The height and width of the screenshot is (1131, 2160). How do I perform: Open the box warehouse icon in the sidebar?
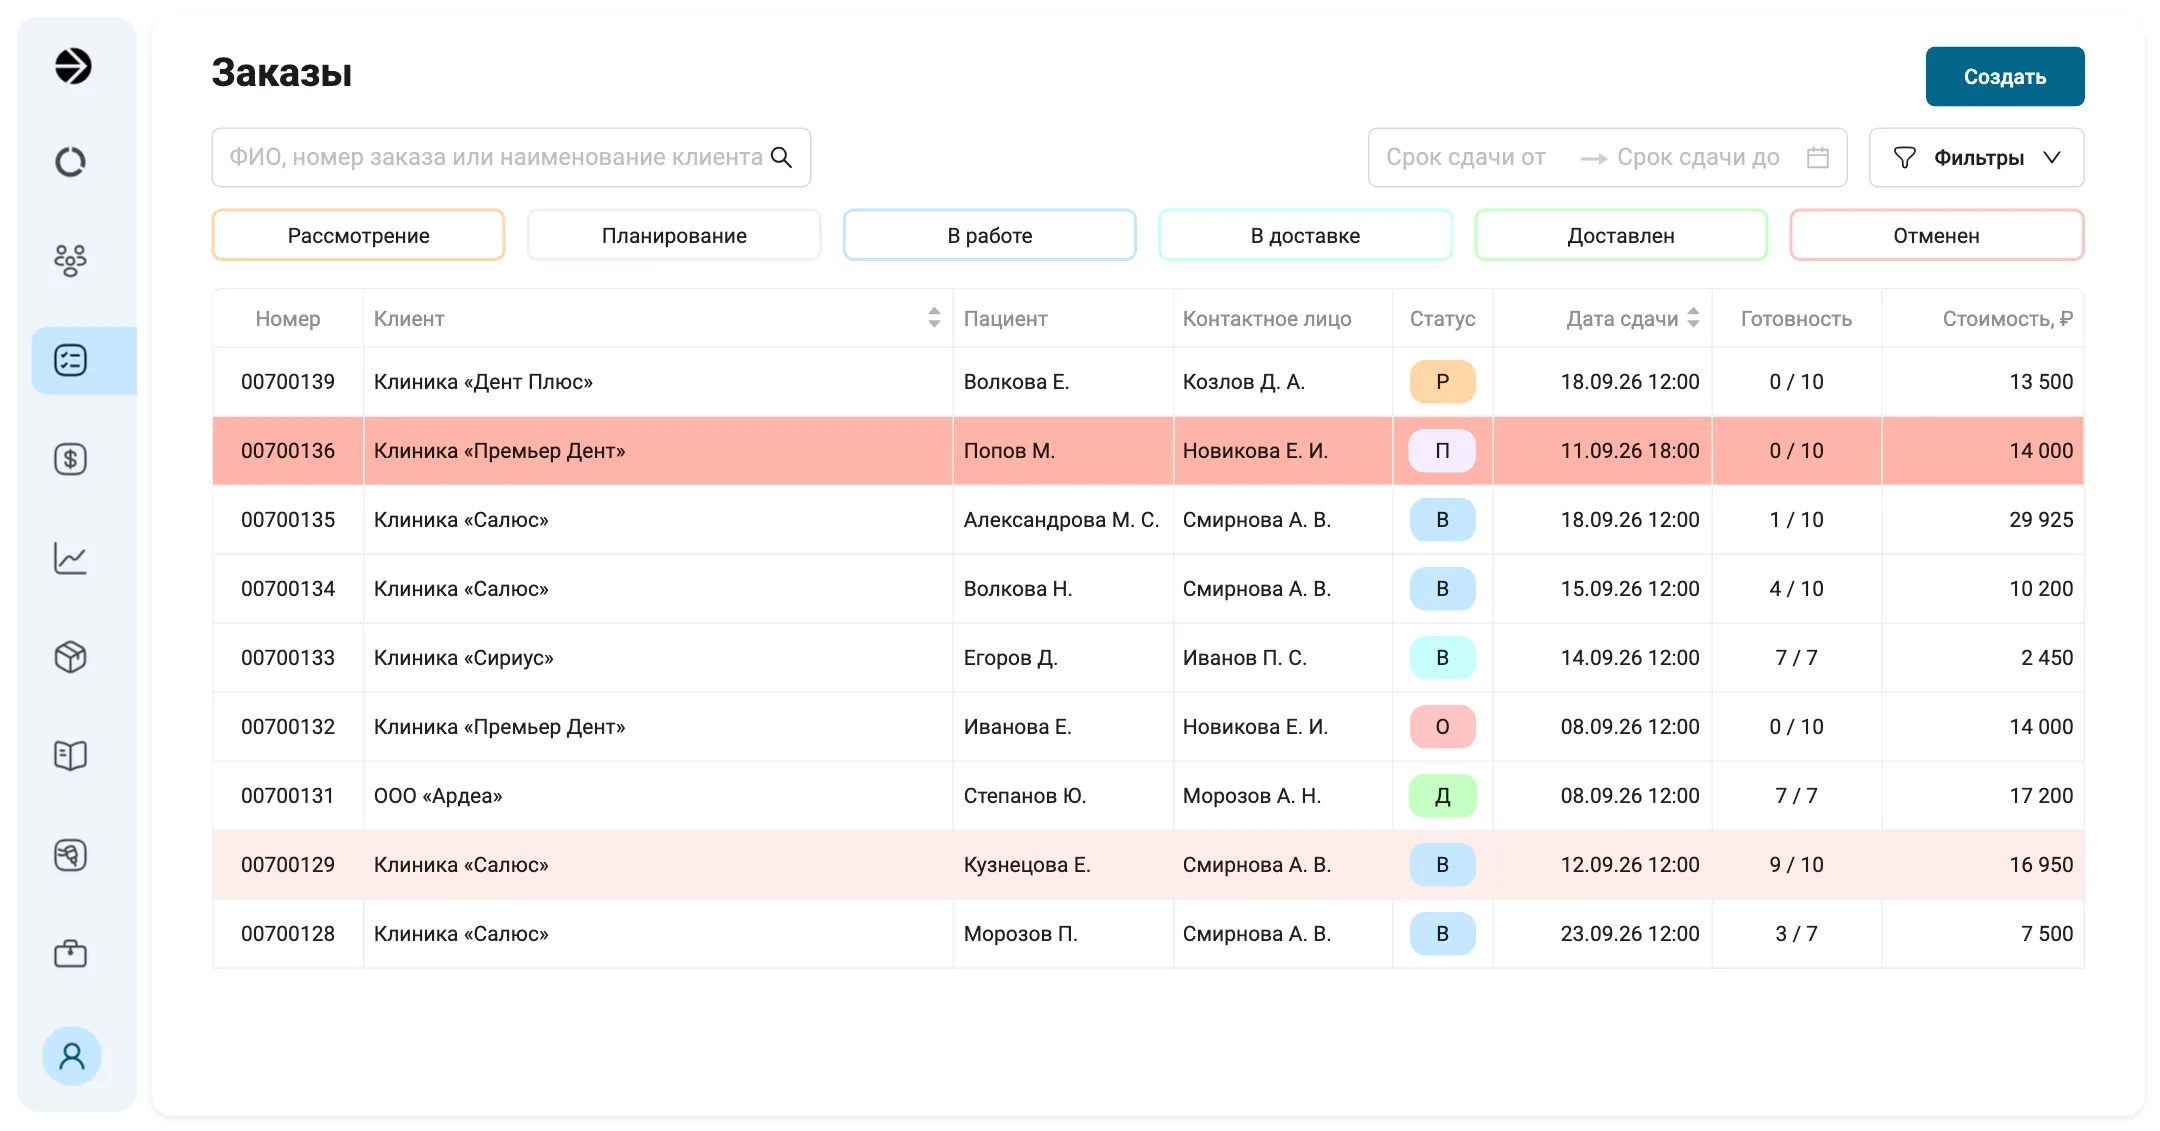coord(70,657)
